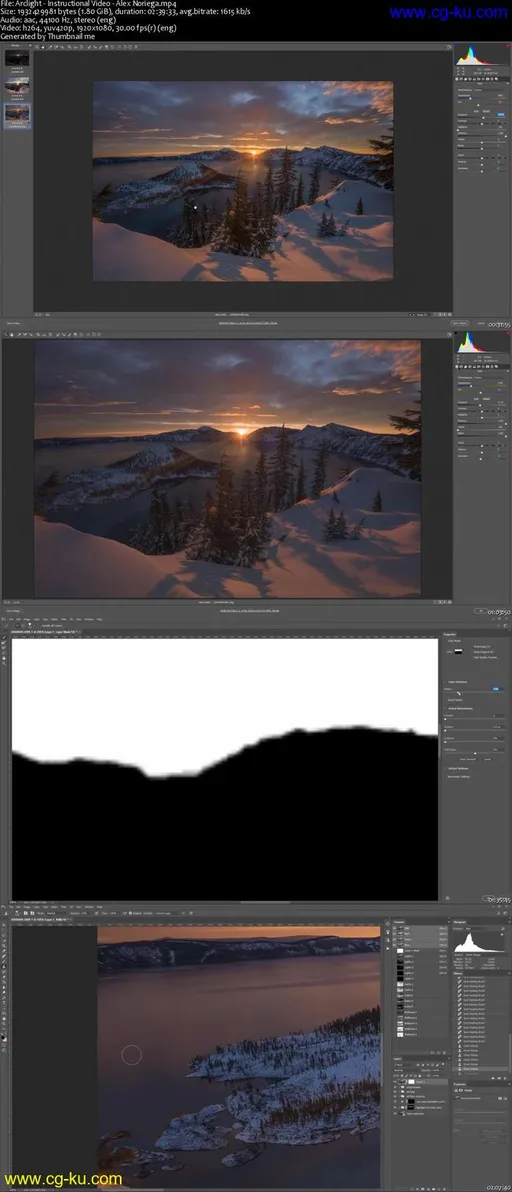This screenshot has width=512, height=1192.
Task: Pick the Zoom tool in top Camera Raw toolbar
Action: click(36, 46)
